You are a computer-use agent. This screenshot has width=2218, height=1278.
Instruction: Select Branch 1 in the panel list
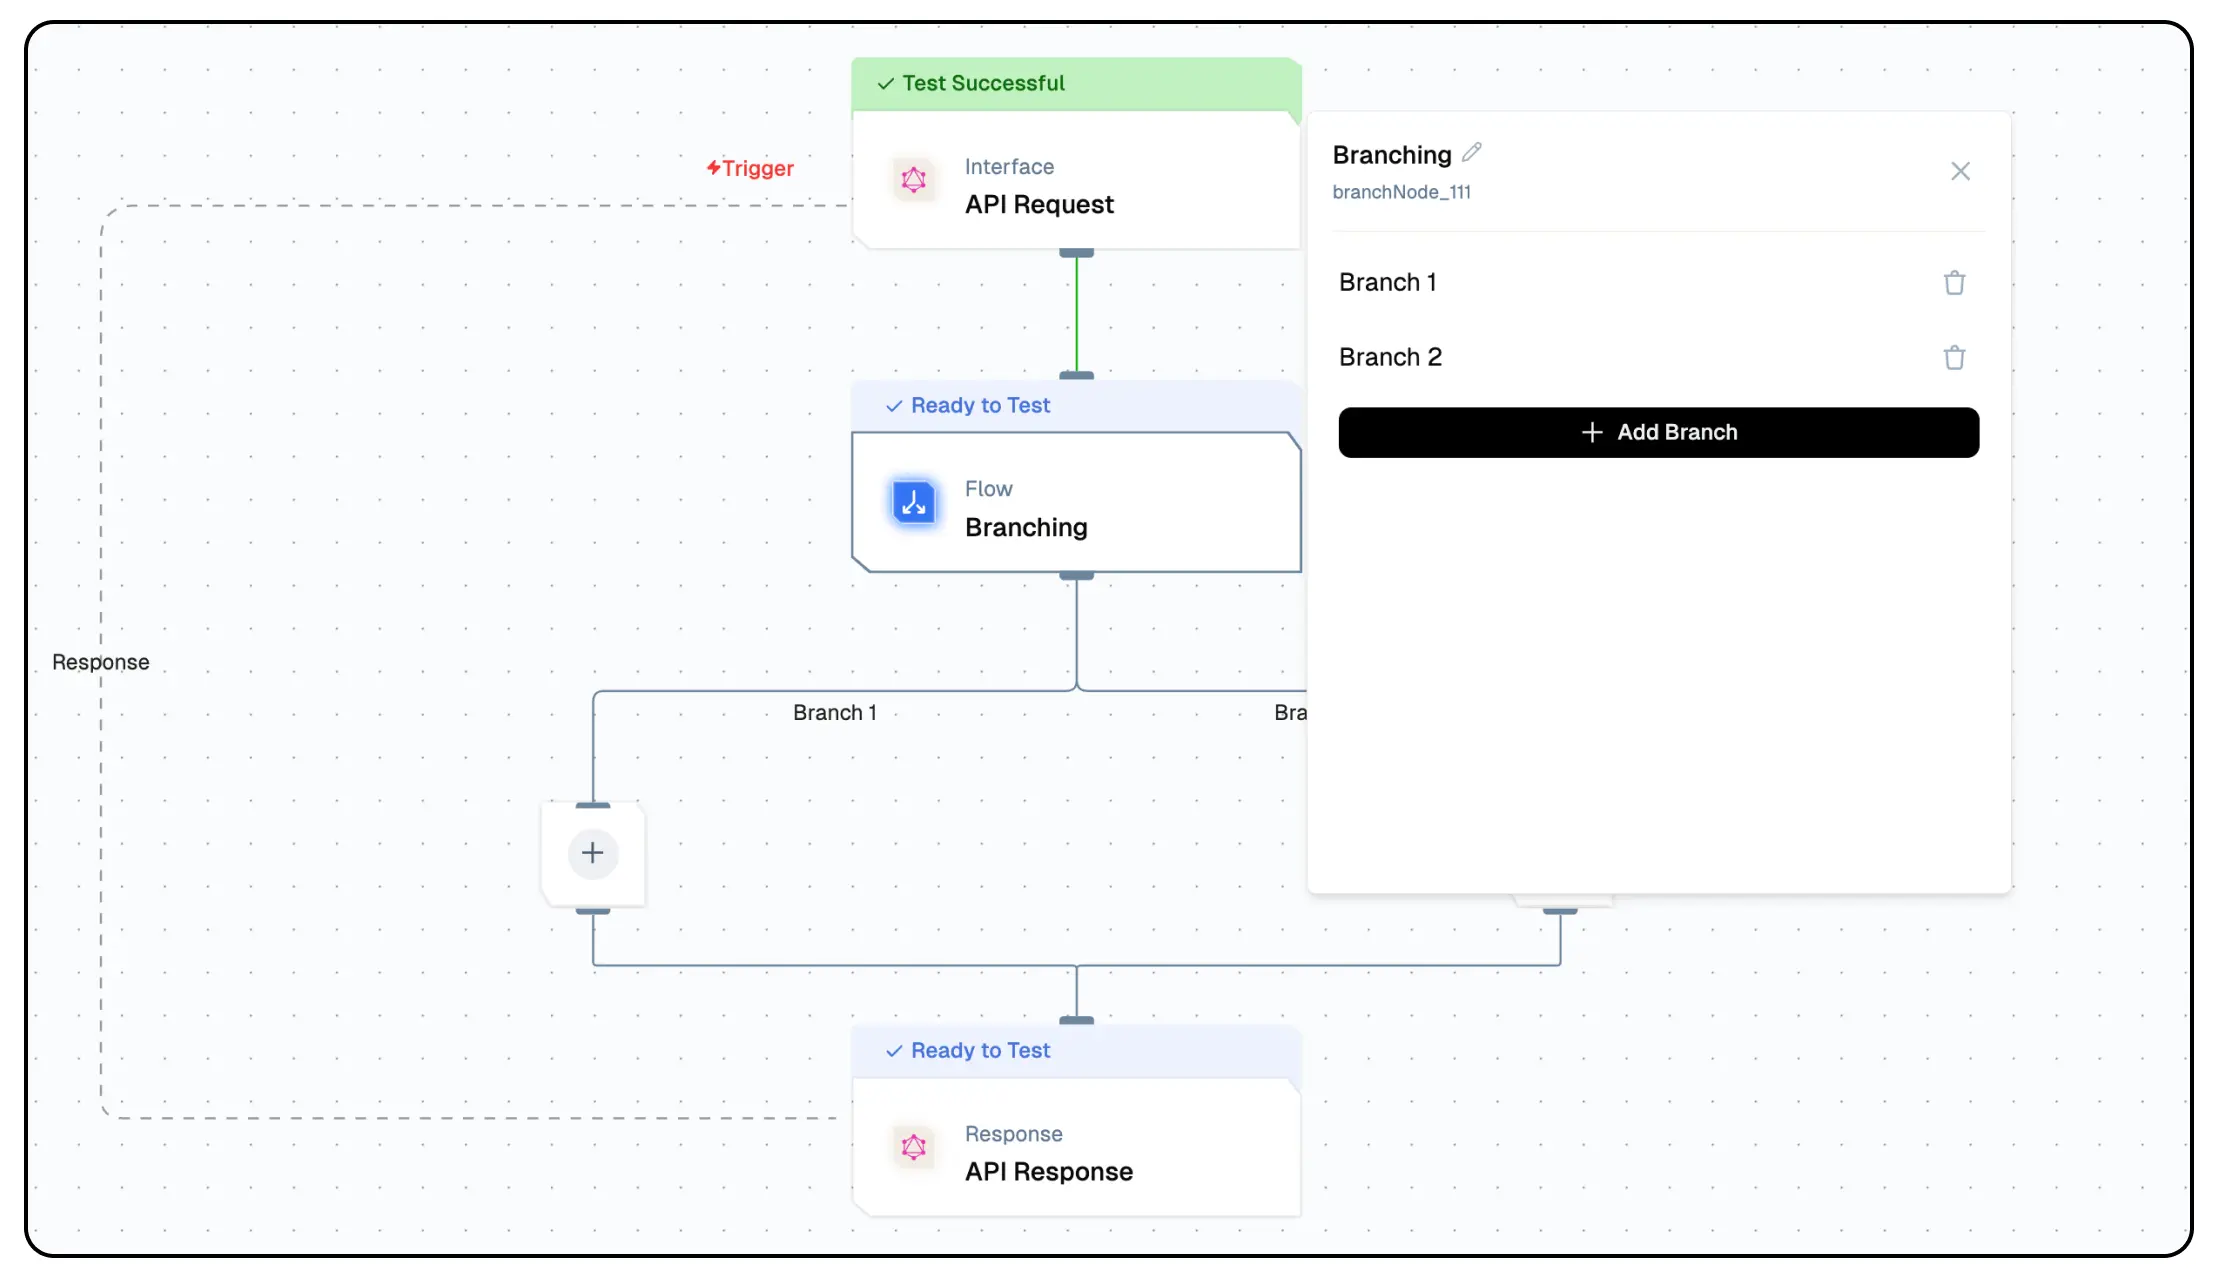(1388, 283)
